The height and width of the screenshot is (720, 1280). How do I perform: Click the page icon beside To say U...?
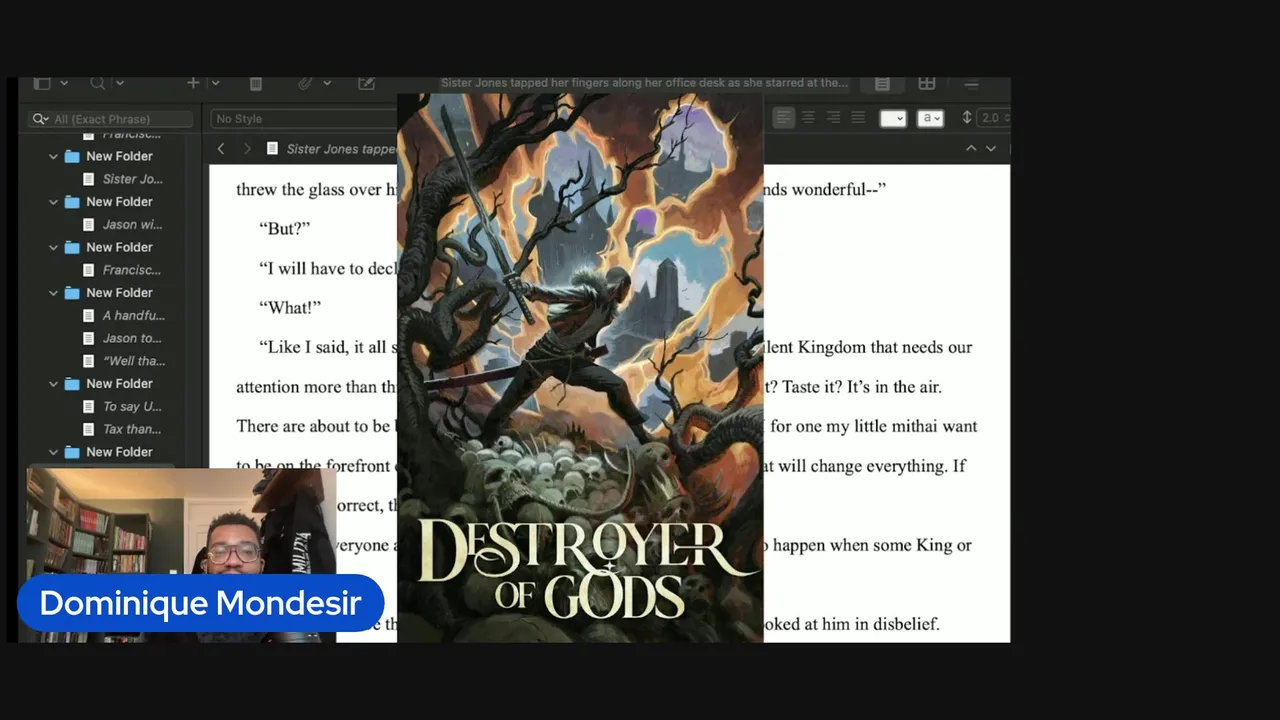89,407
